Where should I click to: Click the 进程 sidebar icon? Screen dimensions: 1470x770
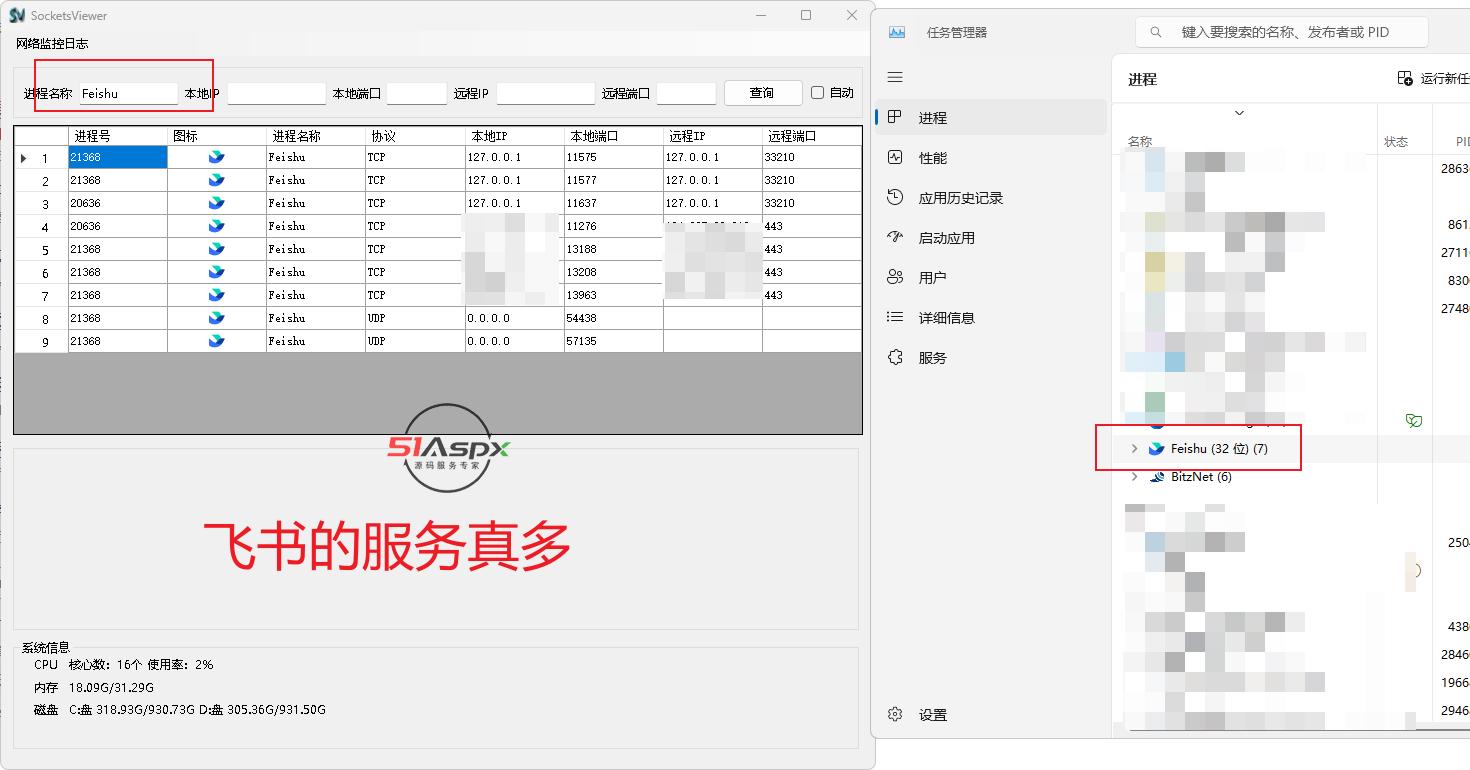point(895,117)
